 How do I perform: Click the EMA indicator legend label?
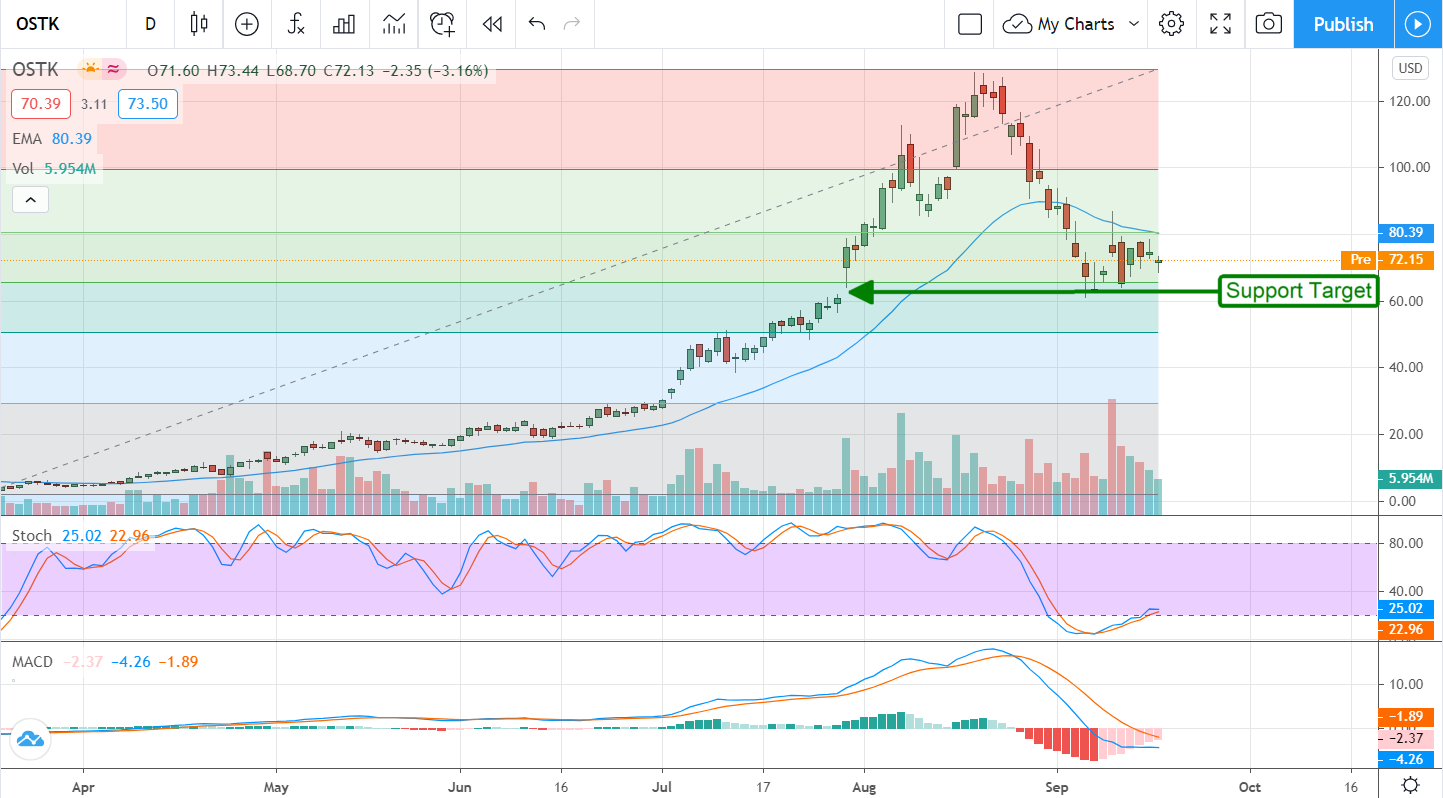[x=27, y=139]
